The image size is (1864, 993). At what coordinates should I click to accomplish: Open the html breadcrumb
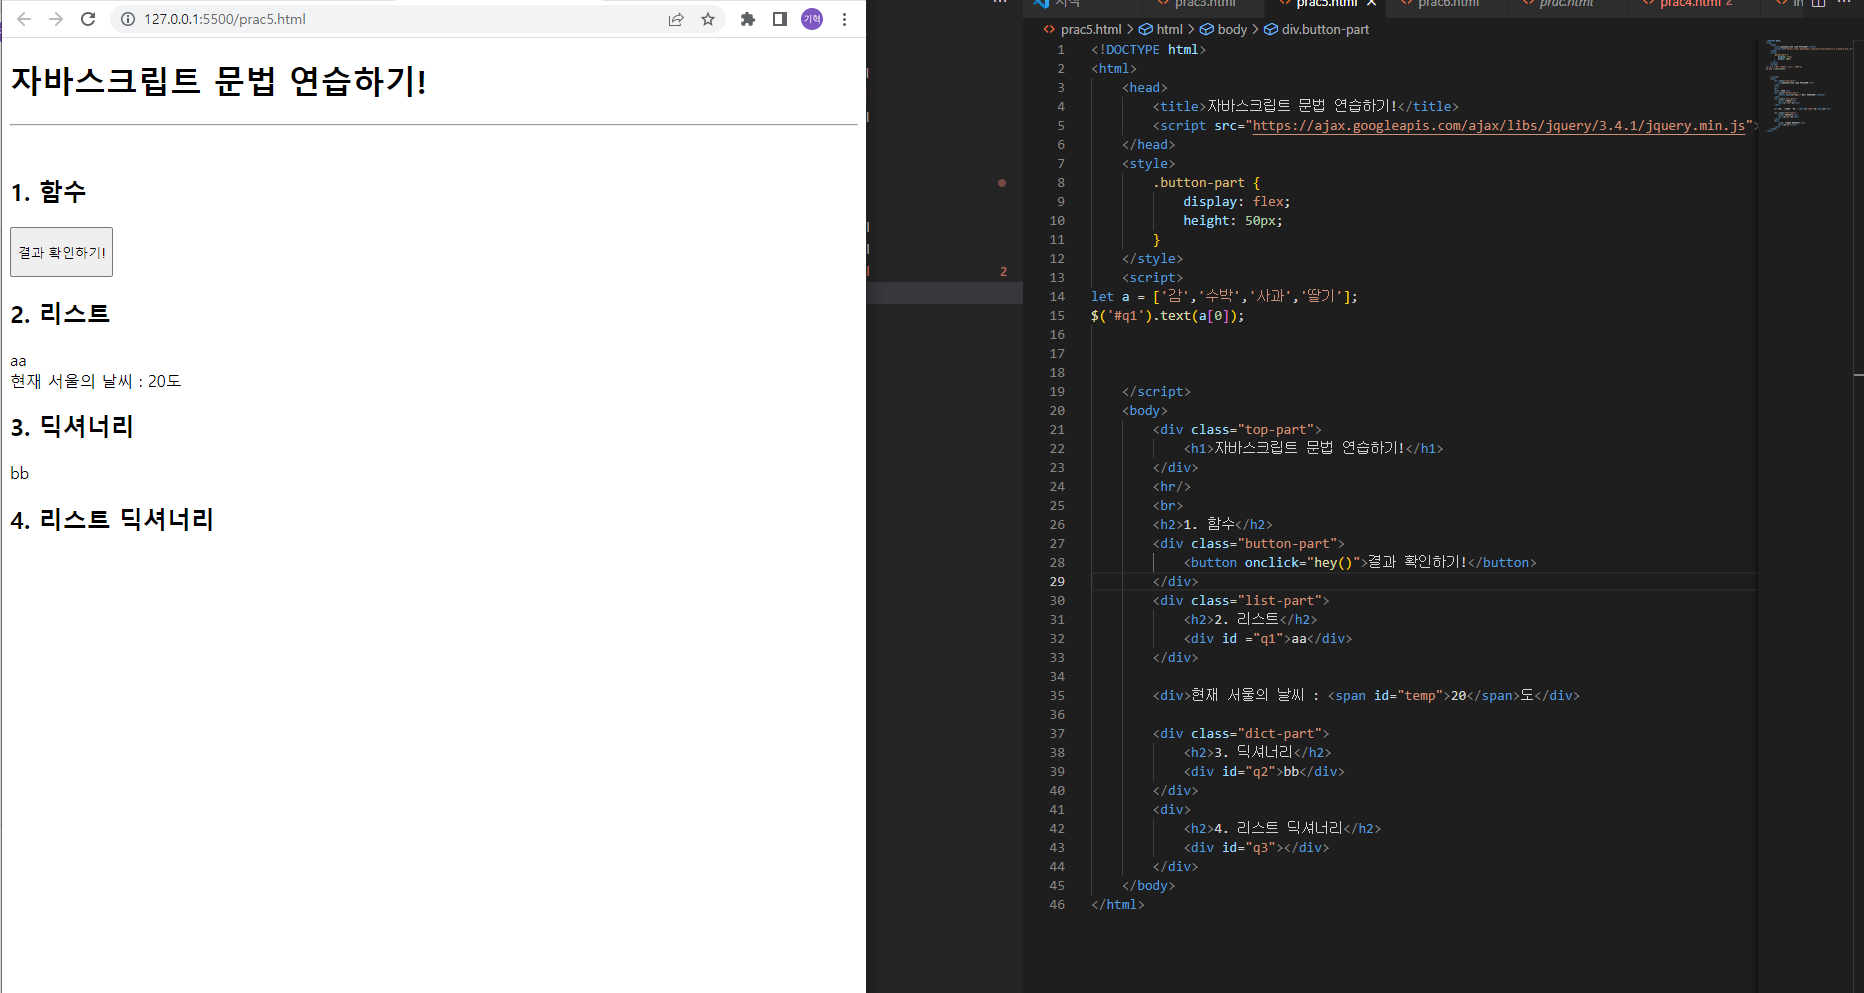[1168, 30]
